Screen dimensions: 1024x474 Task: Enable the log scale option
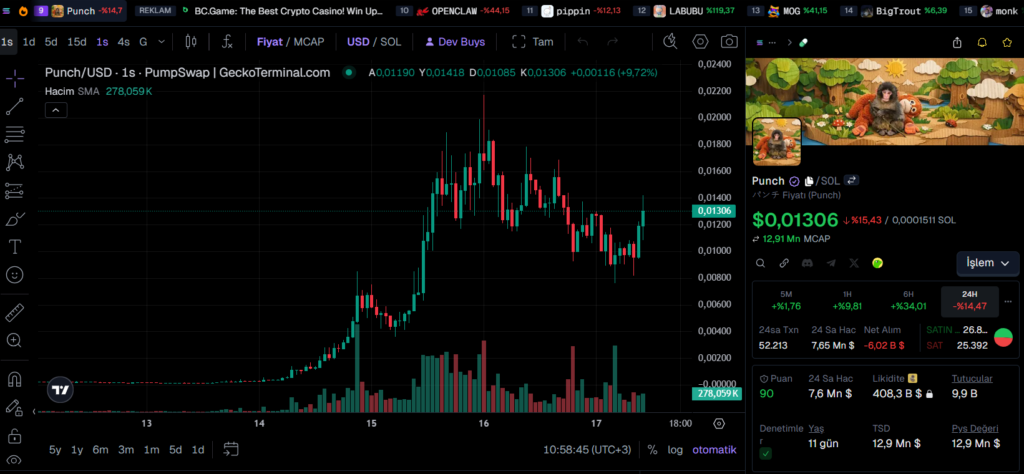(676, 449)
